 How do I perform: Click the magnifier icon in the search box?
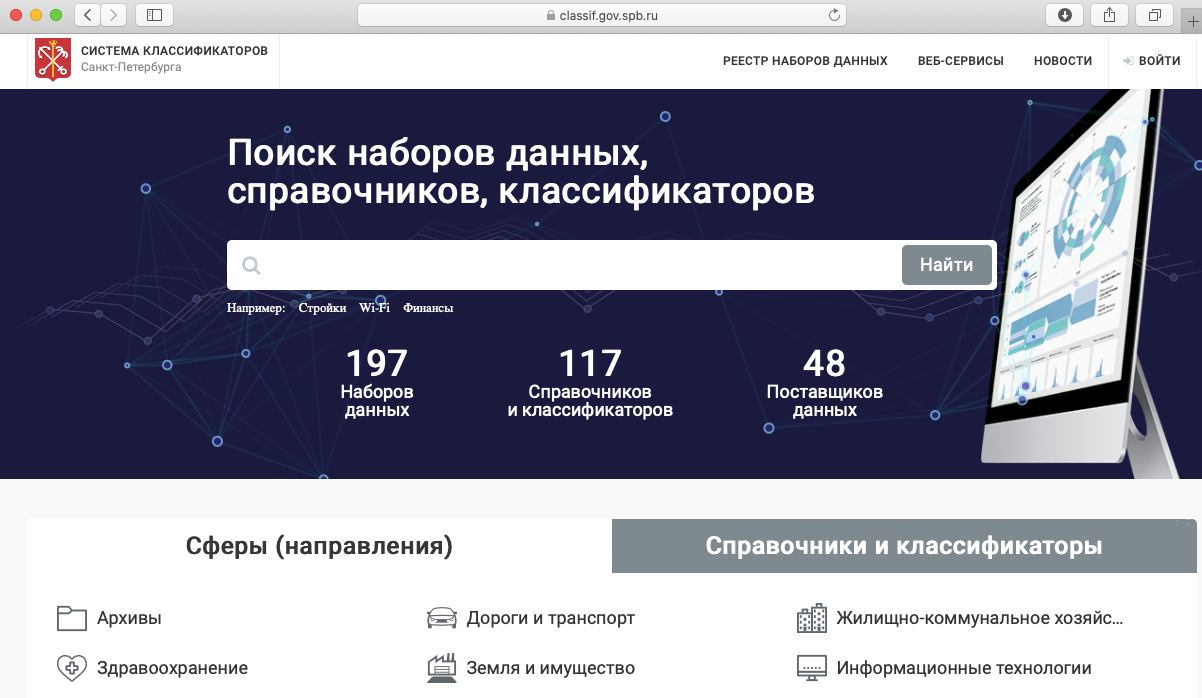point(251,266)
